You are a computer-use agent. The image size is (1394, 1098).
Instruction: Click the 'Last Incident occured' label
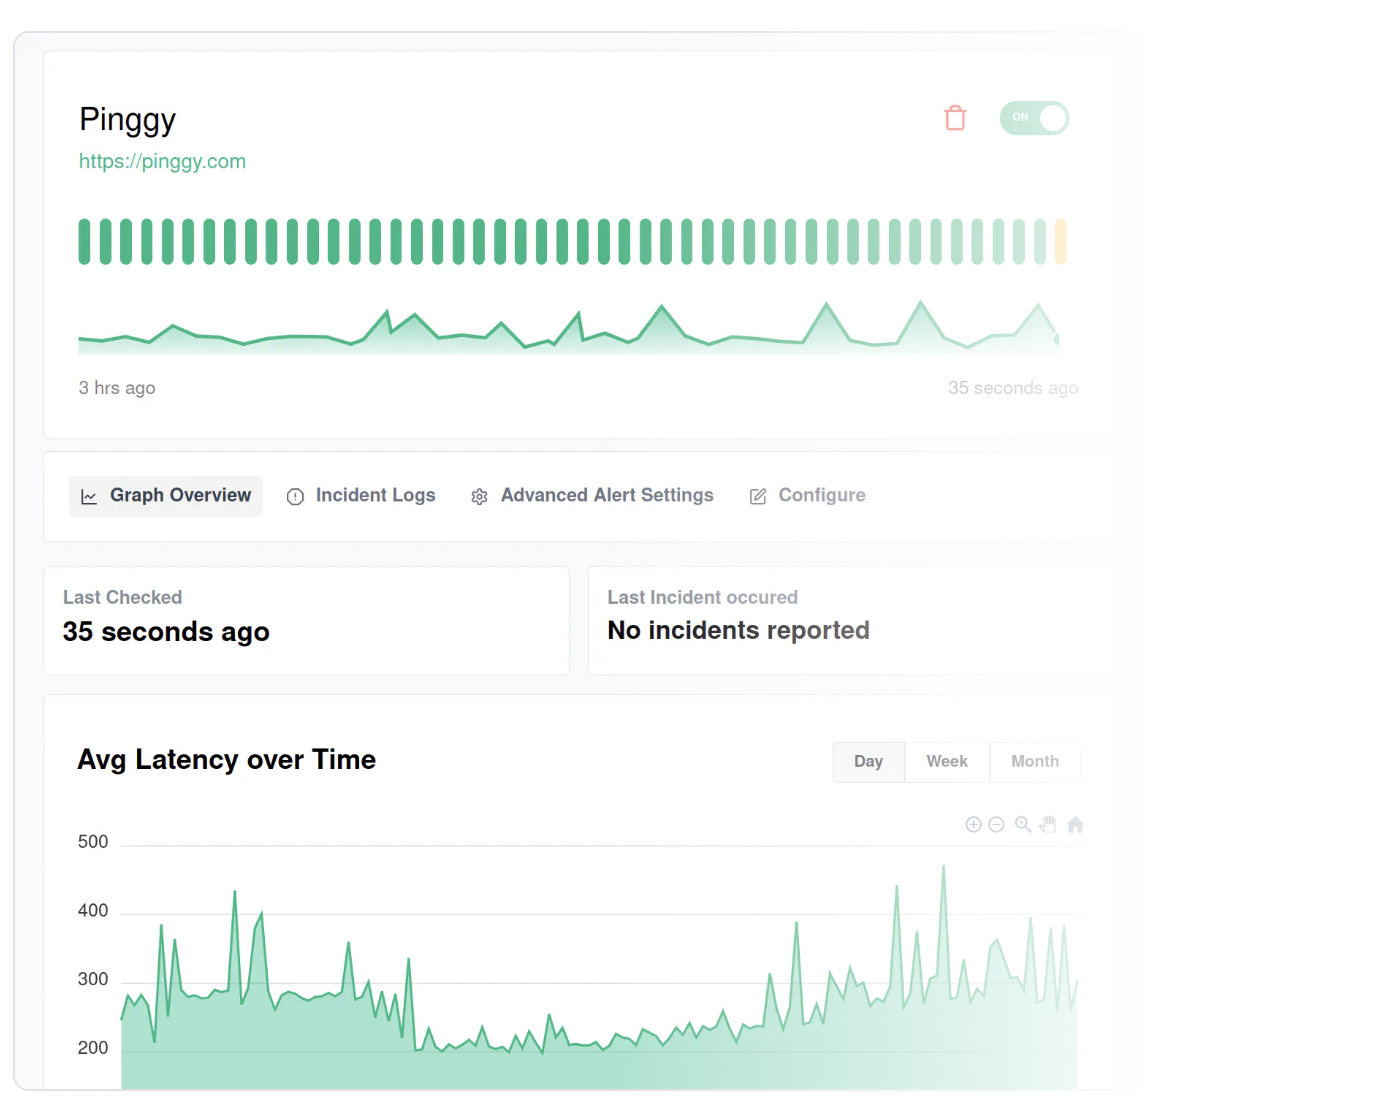[x=702, y=597]
